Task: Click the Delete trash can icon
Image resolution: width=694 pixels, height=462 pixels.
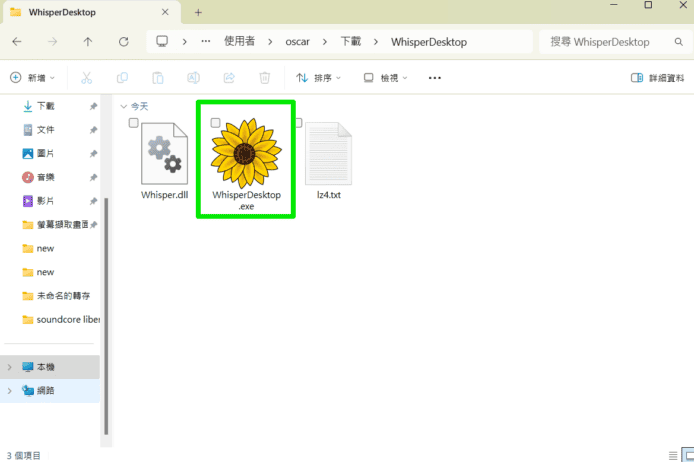Action: [x=265, y=78]
